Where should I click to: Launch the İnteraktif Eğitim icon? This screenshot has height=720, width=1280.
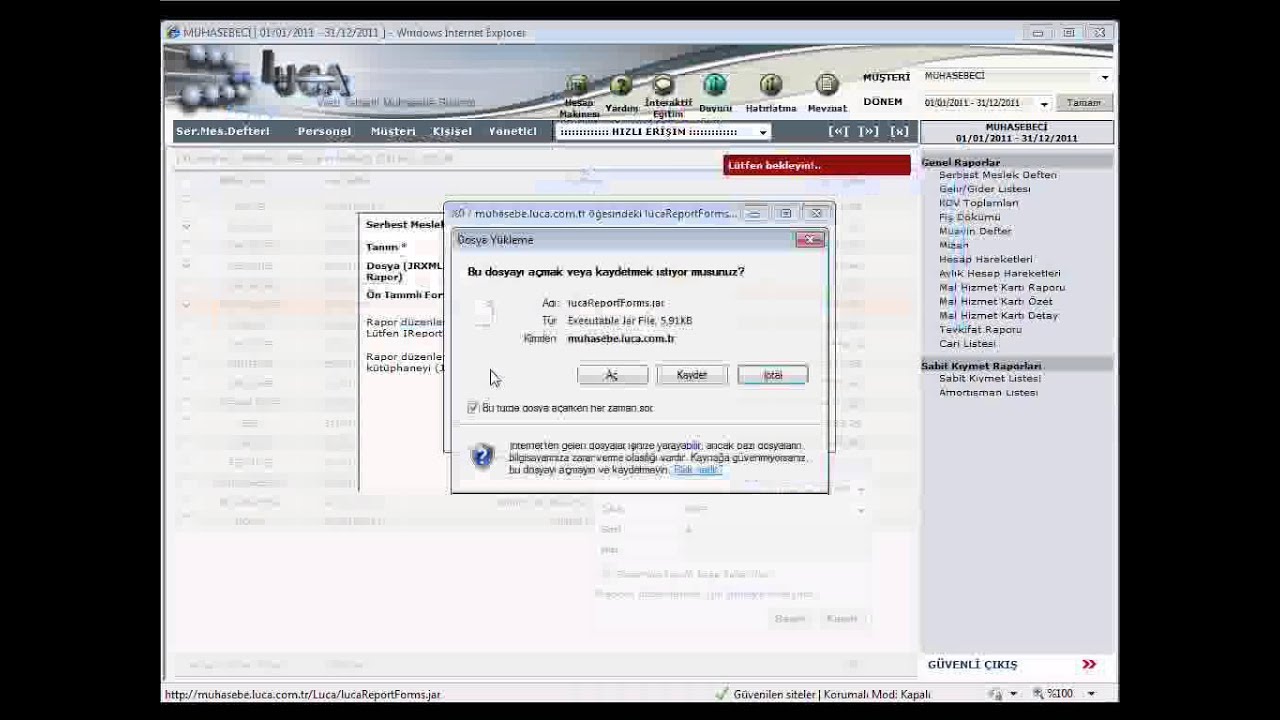(664, 85)
